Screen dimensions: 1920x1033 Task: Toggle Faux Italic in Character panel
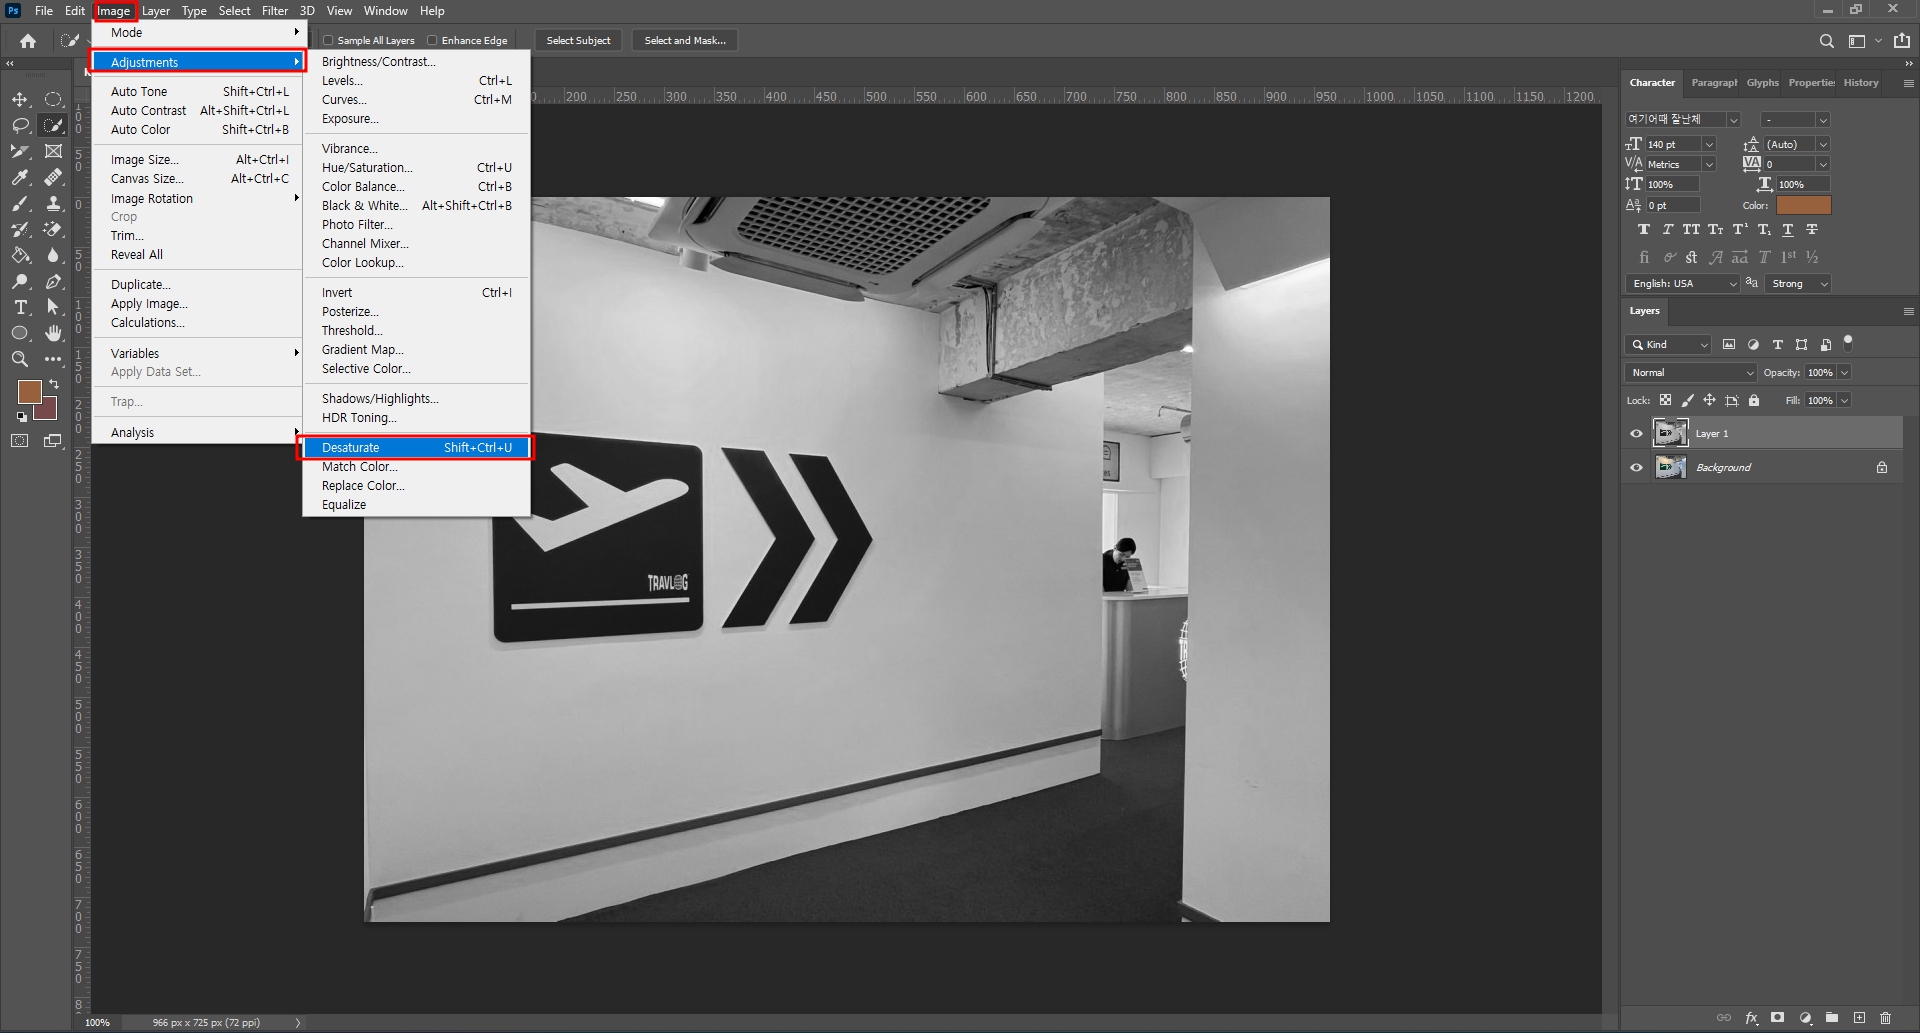pyautogui.click(x=1667, y=230)
